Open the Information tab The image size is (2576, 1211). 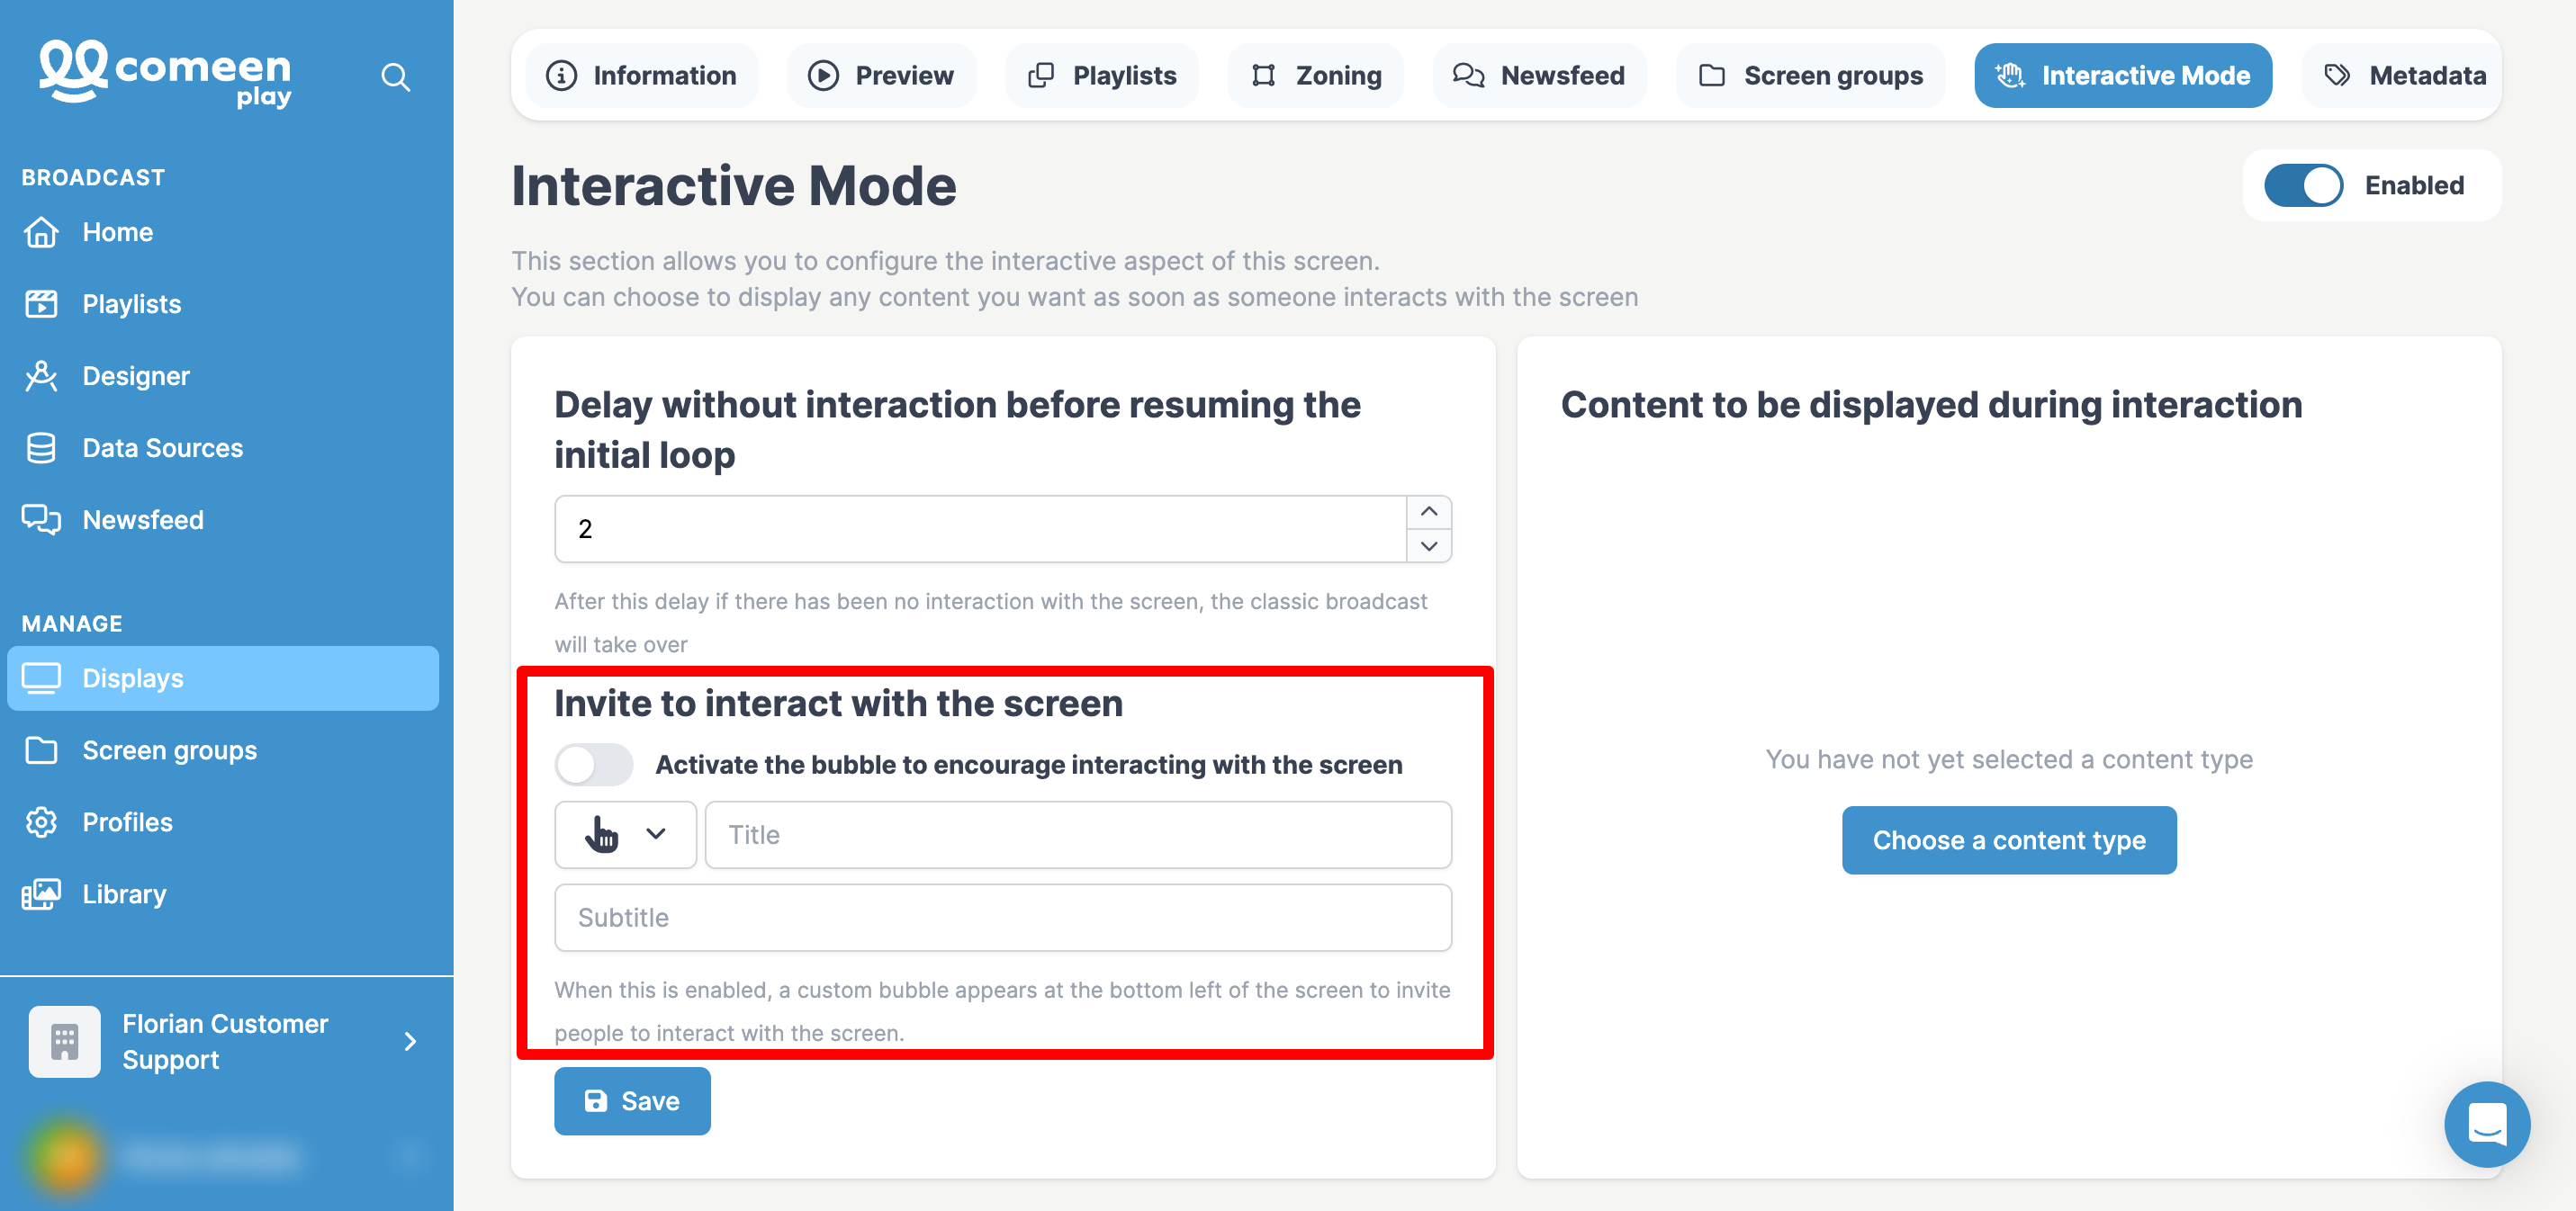tap(642, 76)
